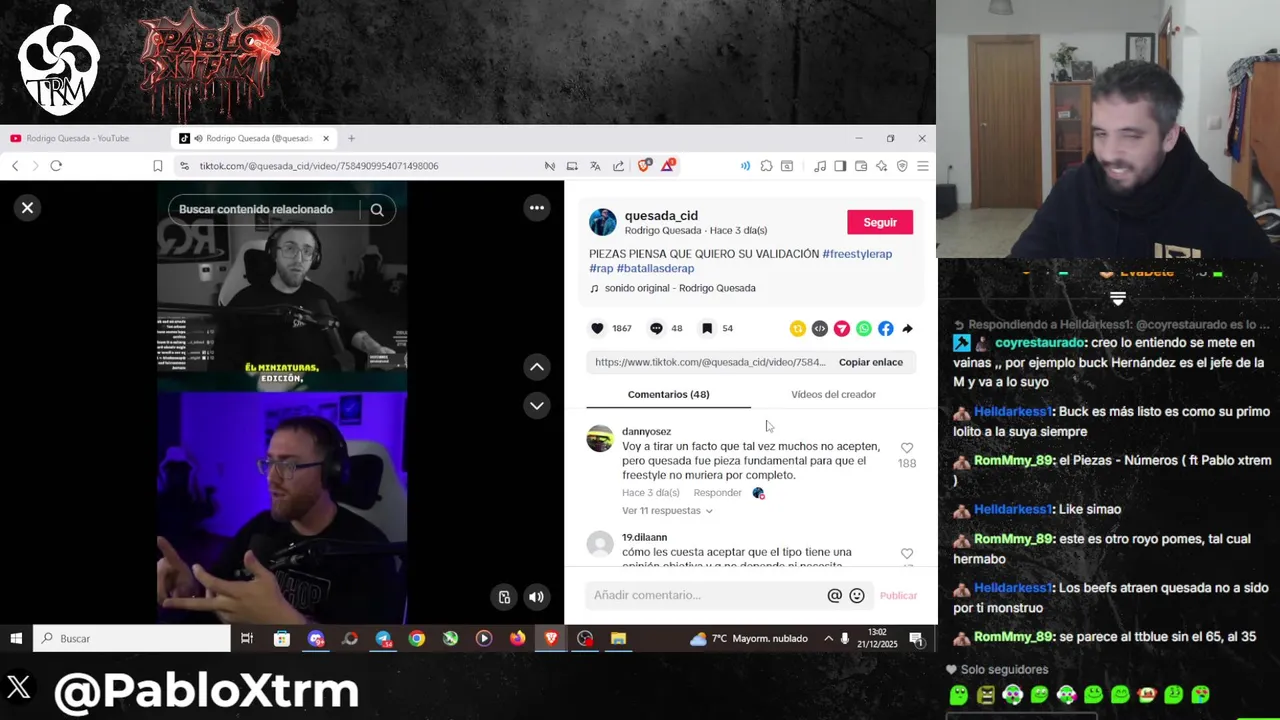Image resolution: width=1280 pixels, height=720 pixels.
Task: Share via red send icon
Action: click(841, 328)
